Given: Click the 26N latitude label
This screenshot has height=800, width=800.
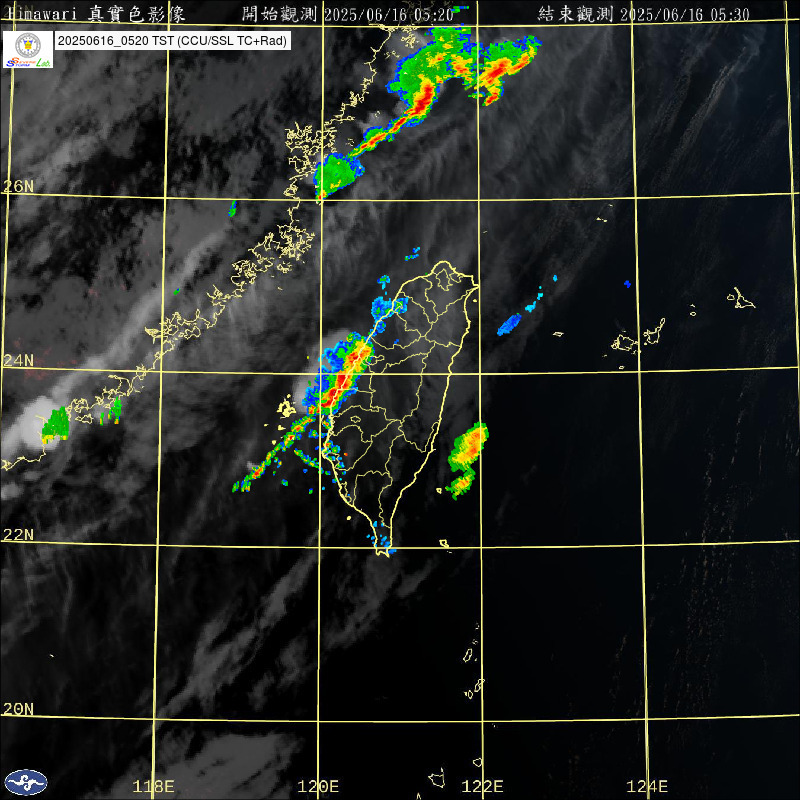Looking at the screenshot, I should (18, 186).
